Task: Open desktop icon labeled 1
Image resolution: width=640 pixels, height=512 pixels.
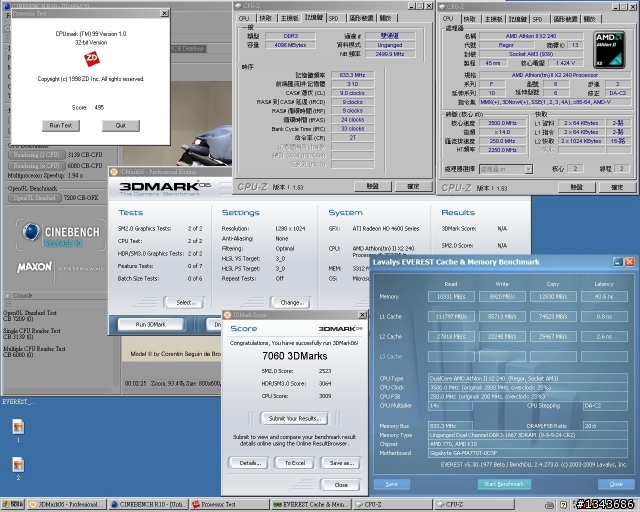Action: pyautogui.click(x=18, y=427)
